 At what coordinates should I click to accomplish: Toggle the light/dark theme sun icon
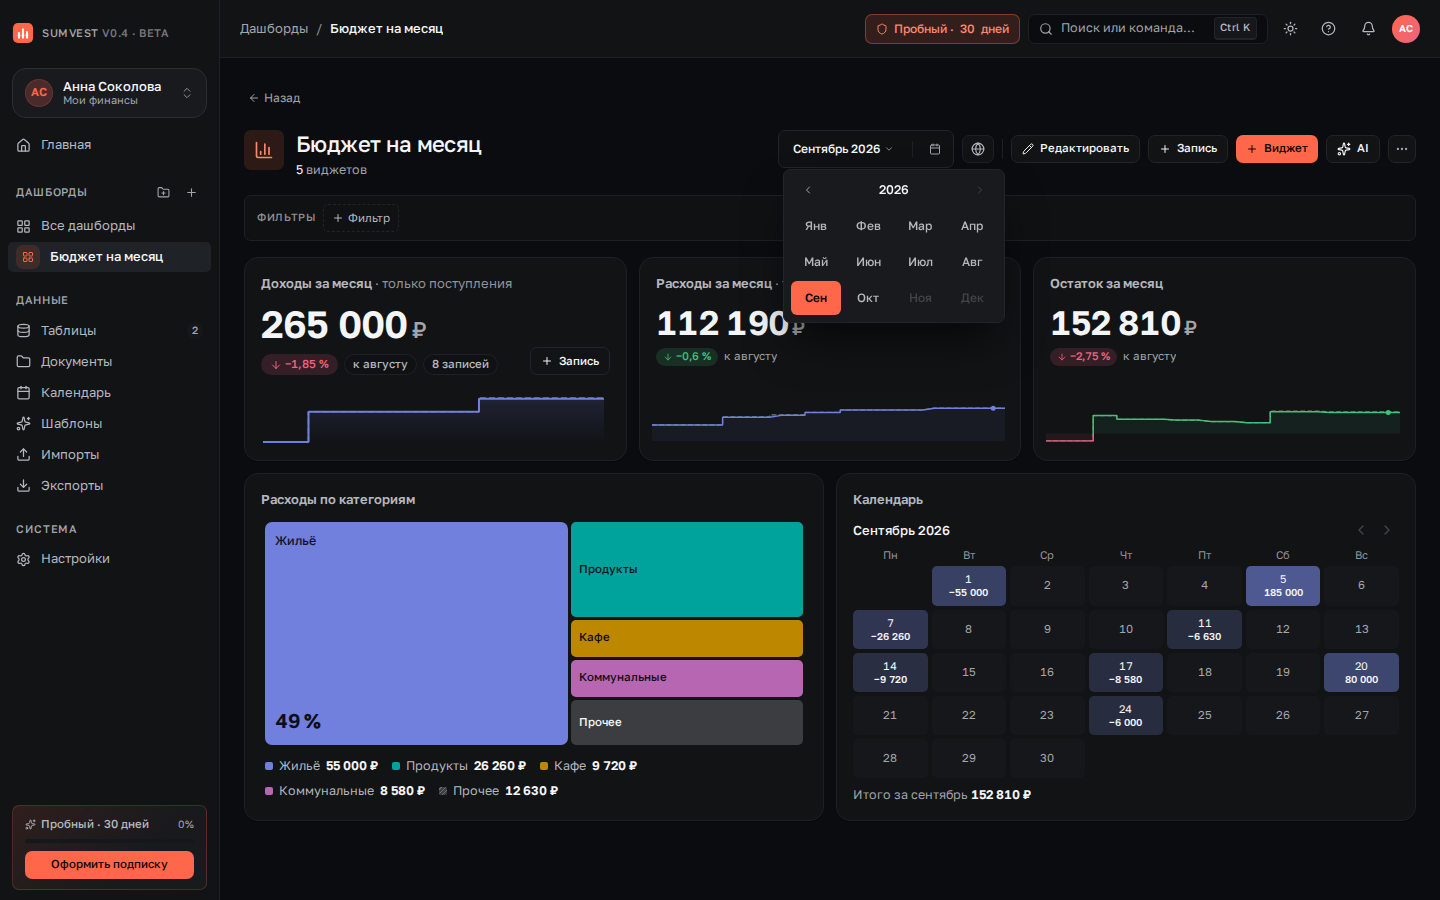pyautogui.click(x=1291, y=29)
